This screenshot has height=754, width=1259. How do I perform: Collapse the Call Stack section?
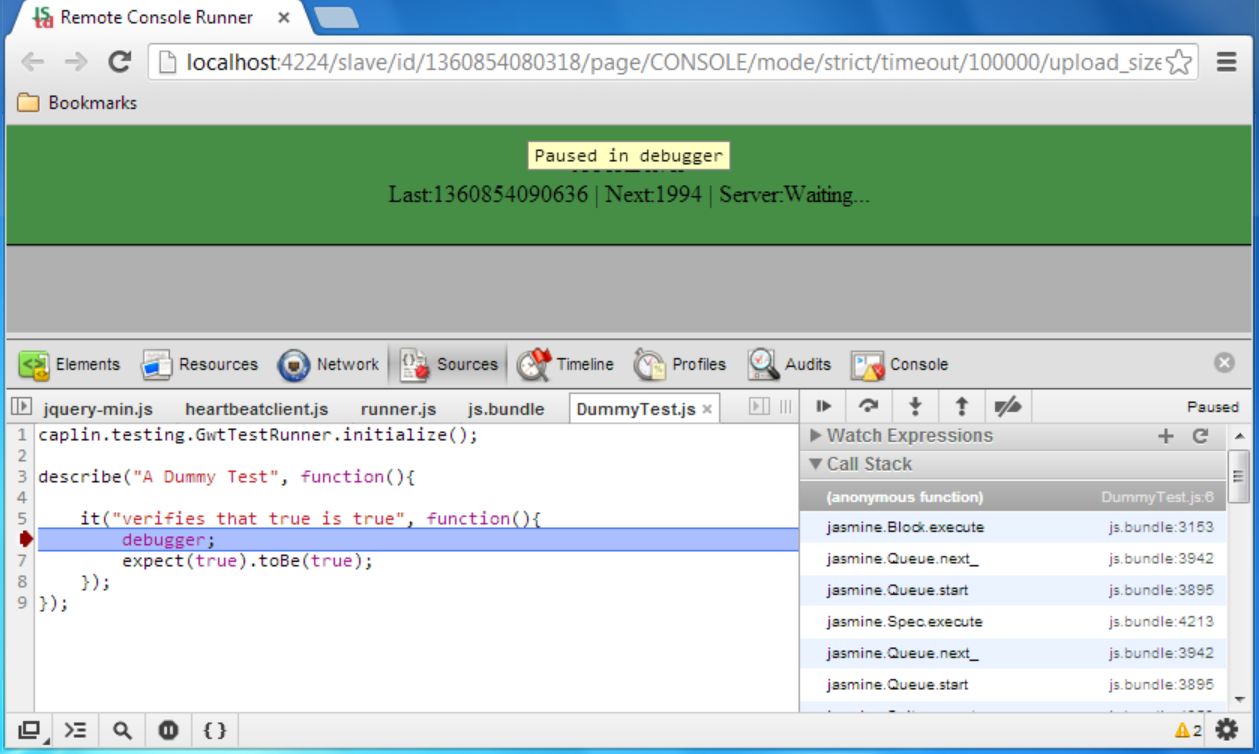pyautogui.click(x=861, y=464)
